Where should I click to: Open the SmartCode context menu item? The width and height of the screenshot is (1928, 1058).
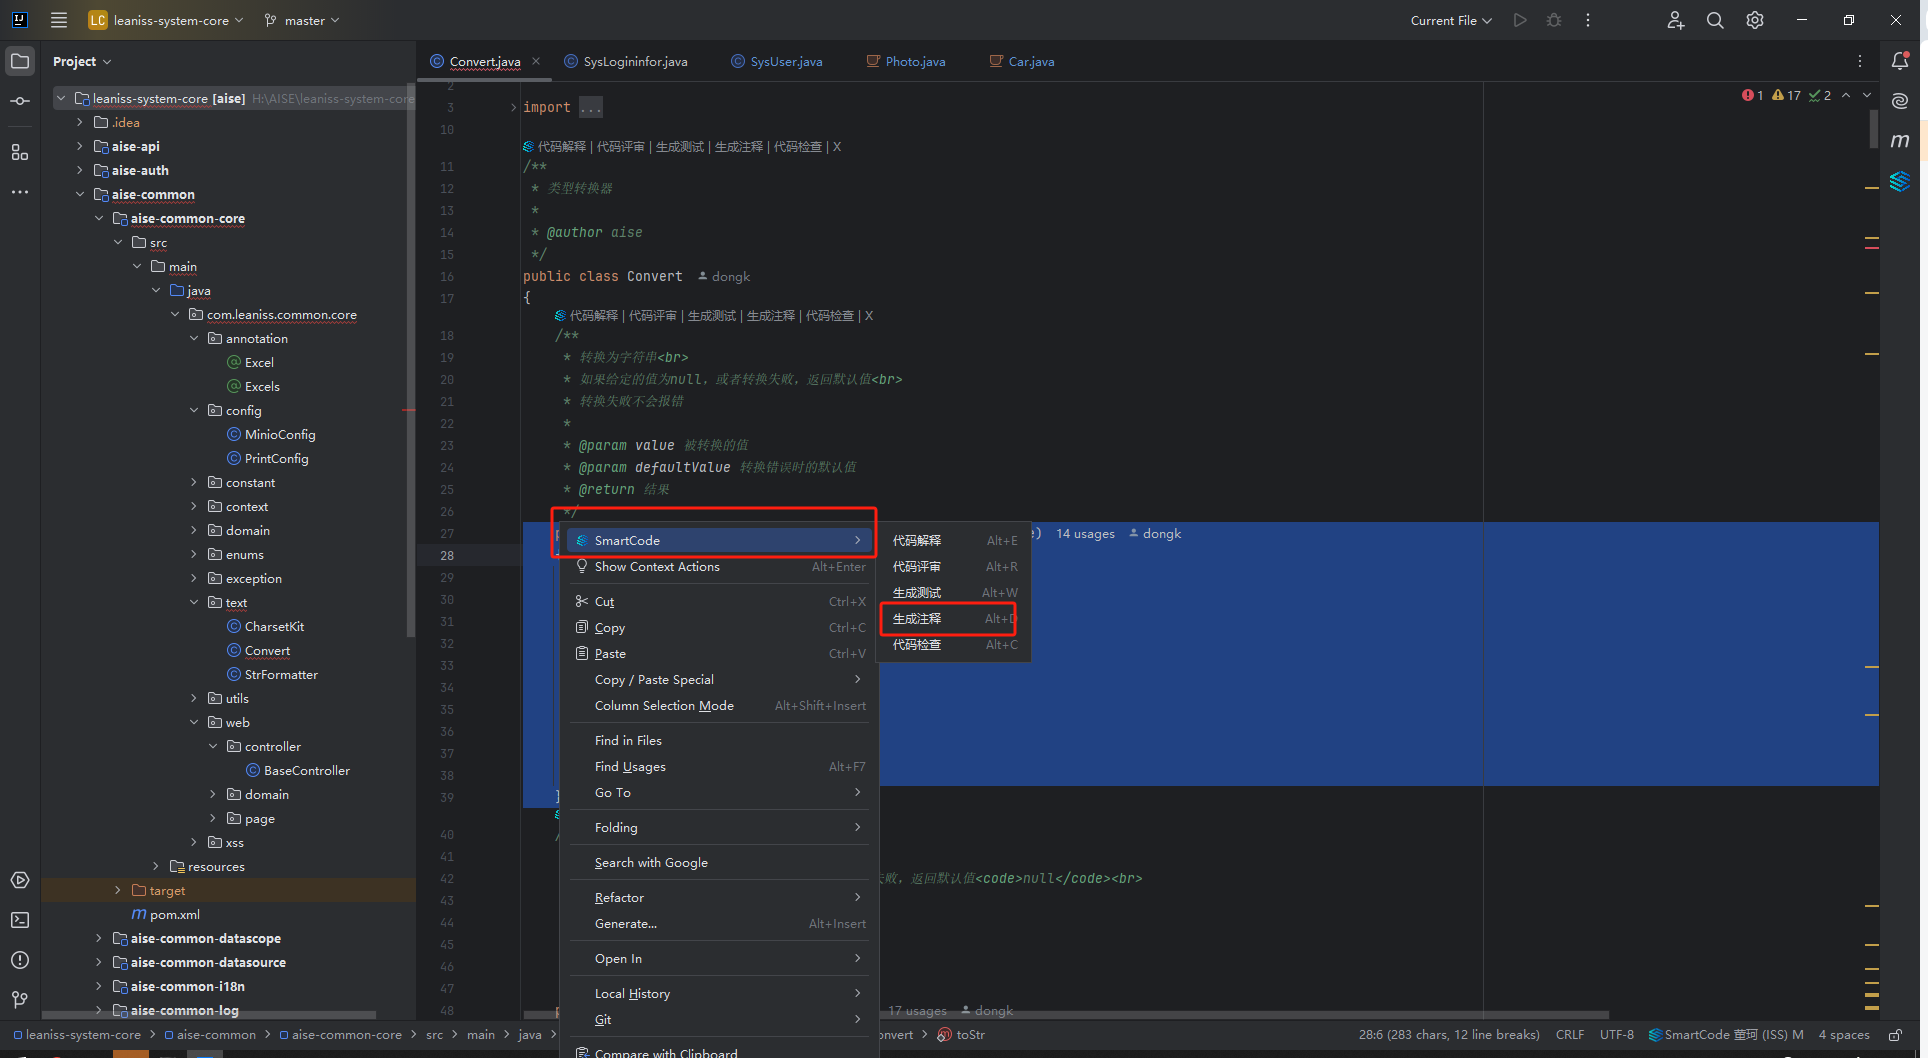718,540
